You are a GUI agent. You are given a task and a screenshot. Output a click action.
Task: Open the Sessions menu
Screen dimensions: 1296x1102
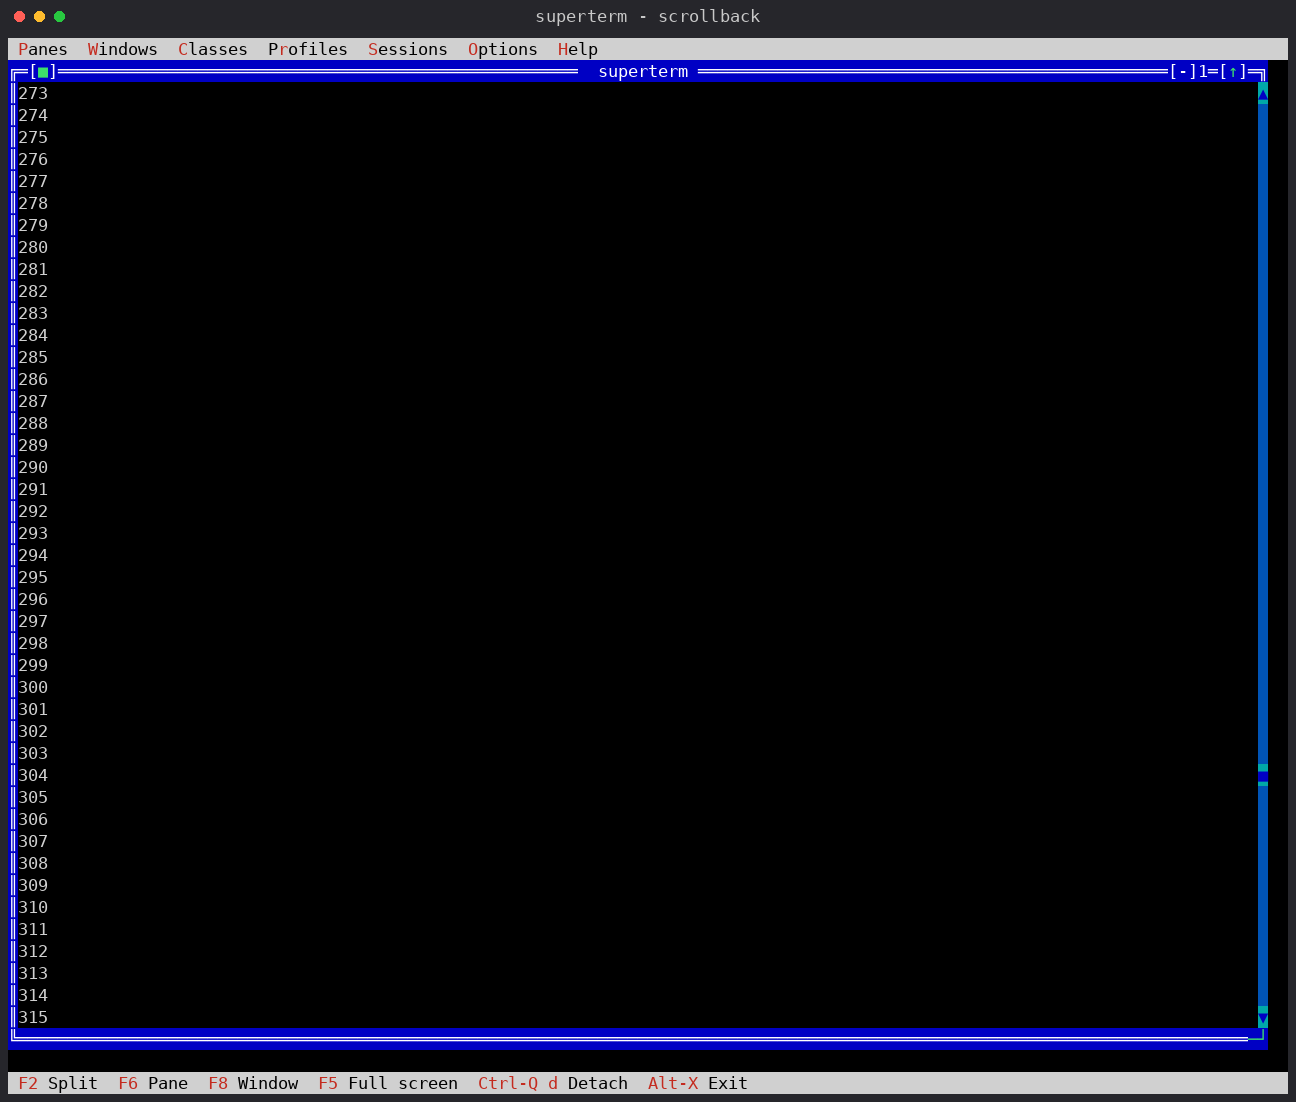408,49
